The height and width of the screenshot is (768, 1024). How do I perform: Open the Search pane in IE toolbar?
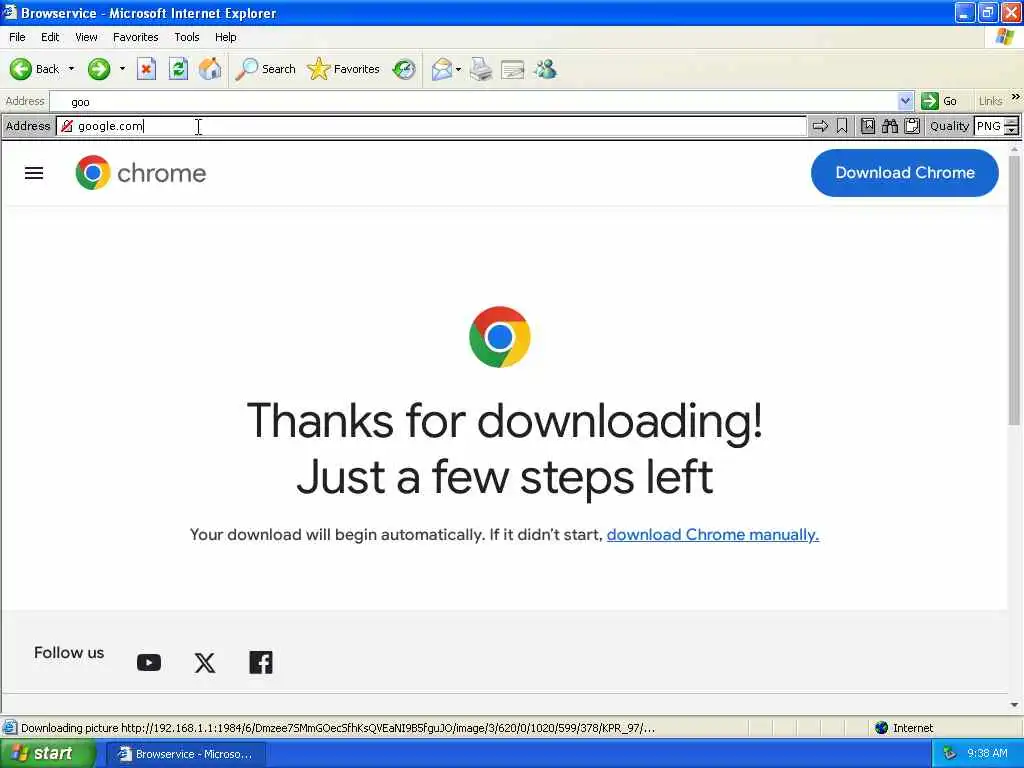click(x=265, y=69)
